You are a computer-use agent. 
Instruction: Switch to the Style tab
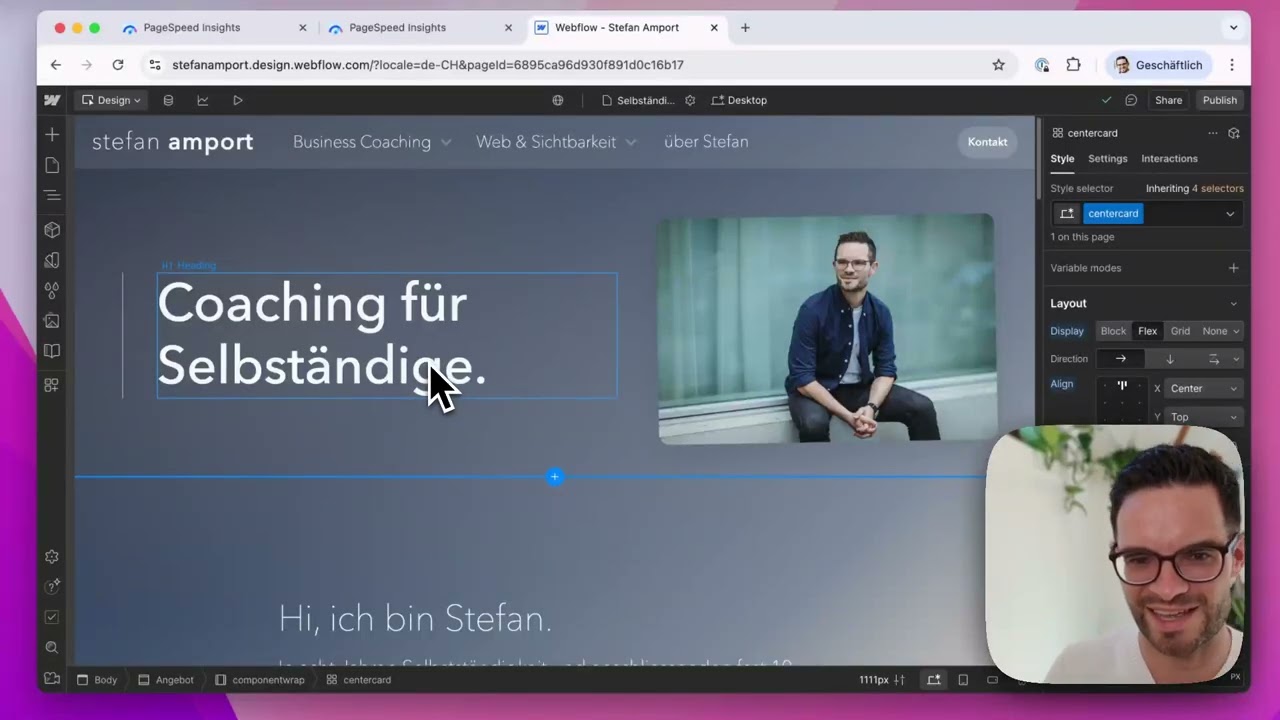(1062, 159)
